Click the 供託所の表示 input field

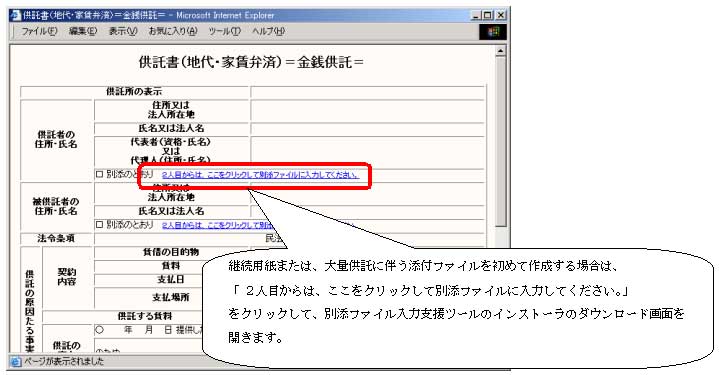click(367, 91)
